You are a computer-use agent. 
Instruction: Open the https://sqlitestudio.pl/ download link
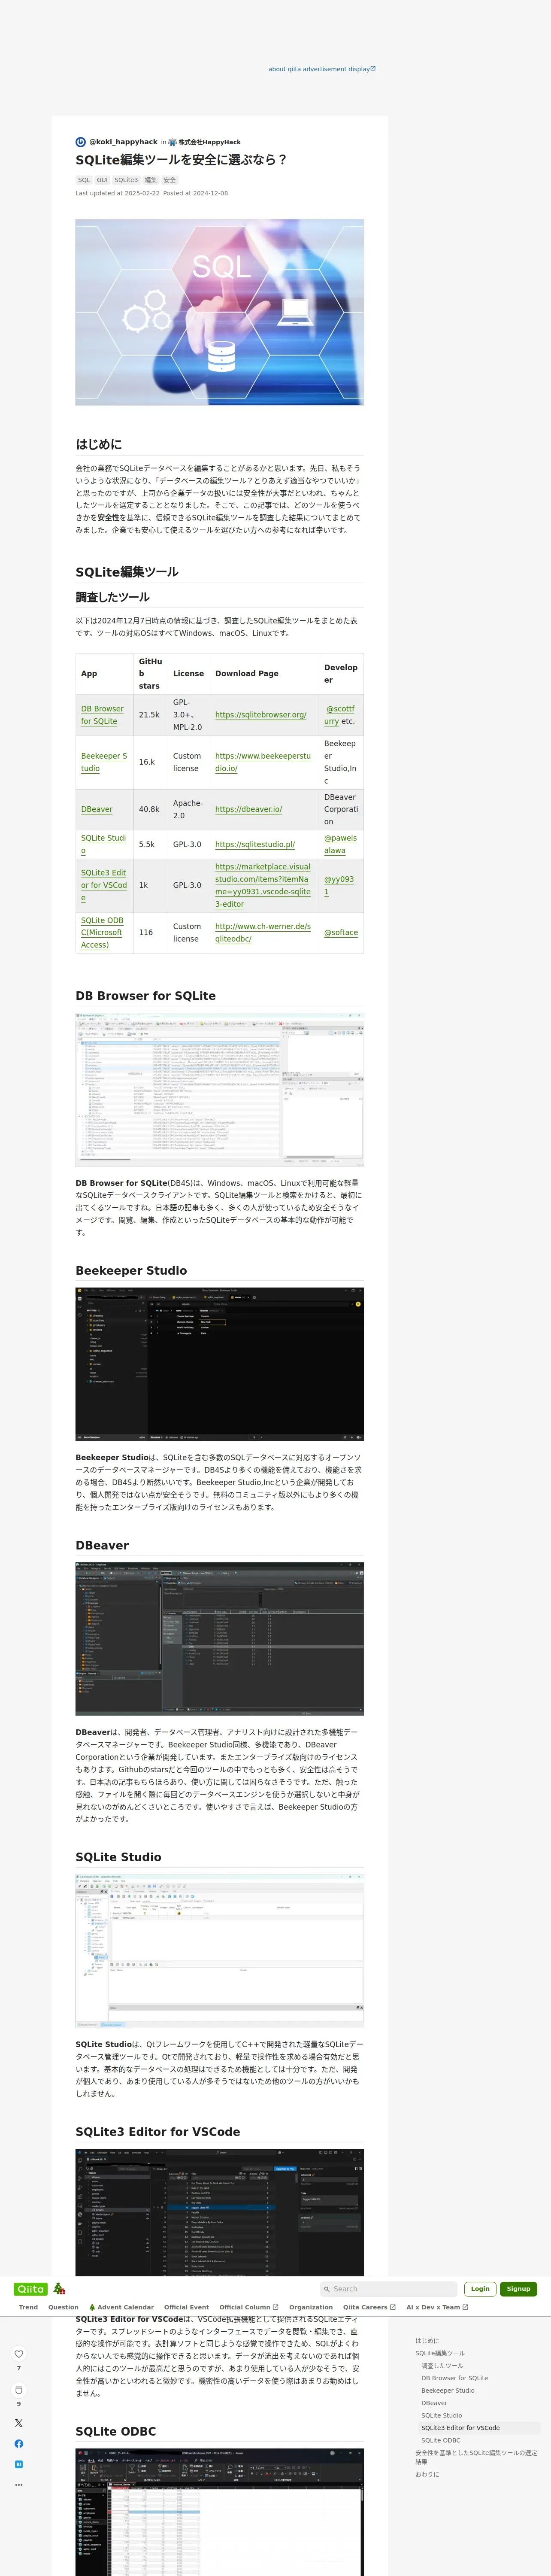[255, 844]
